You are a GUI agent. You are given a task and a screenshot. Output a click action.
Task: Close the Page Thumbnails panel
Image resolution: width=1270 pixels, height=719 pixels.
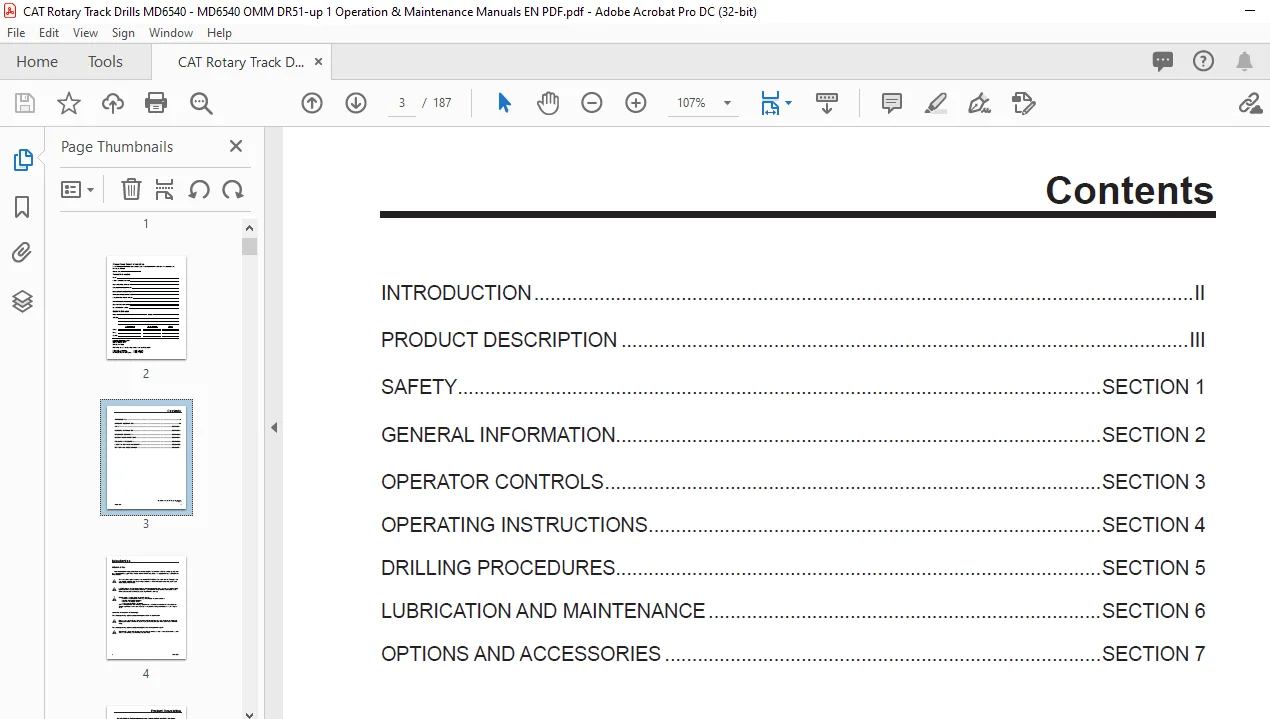coord(236,146)
